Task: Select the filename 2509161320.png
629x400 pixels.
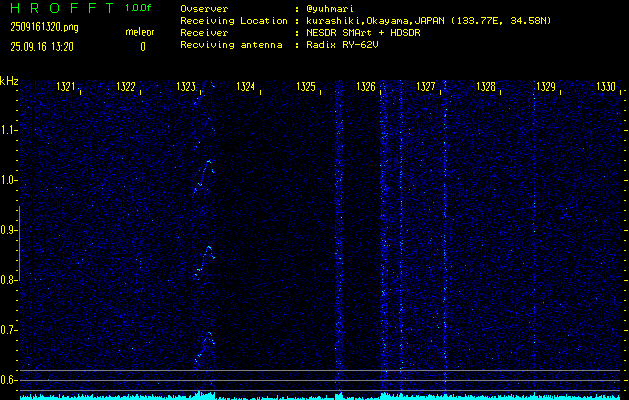Action: coord(44,27)
